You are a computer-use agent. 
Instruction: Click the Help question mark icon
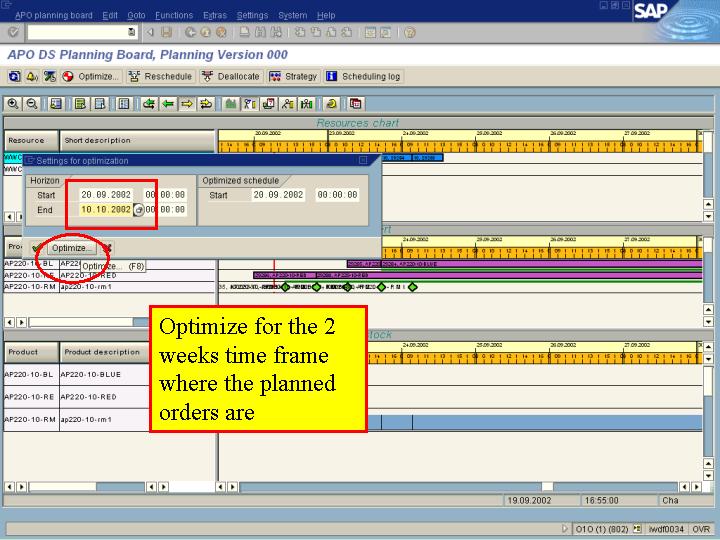point(410,32)
